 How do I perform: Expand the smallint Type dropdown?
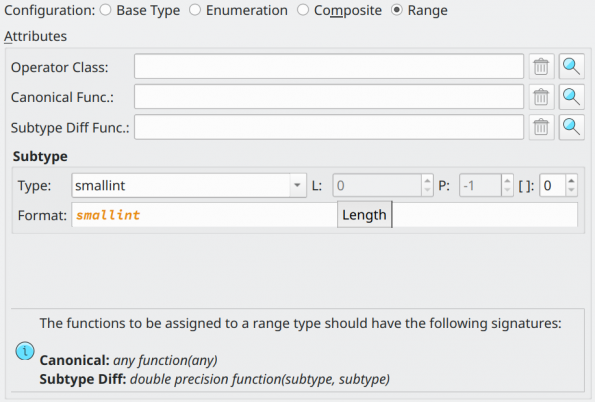coord(298,185)
